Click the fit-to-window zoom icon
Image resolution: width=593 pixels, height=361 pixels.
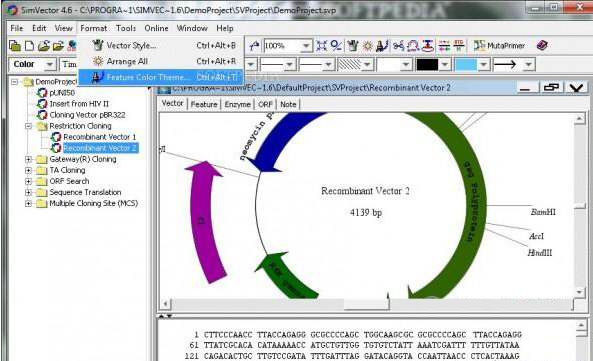[321, 46]
